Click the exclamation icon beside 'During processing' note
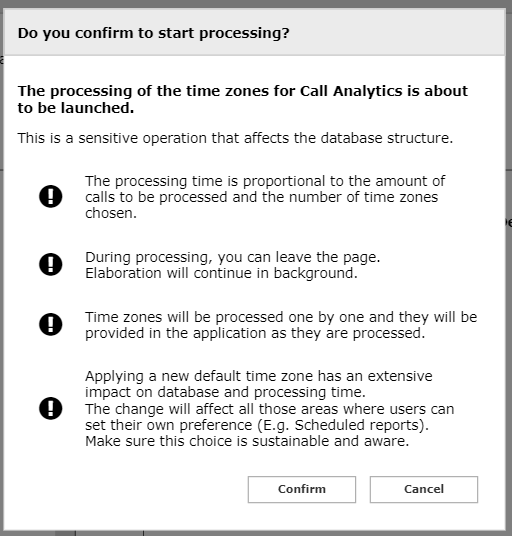Viewport: 512px width, 536px height. pyautogui.click(x=51, y=264)
